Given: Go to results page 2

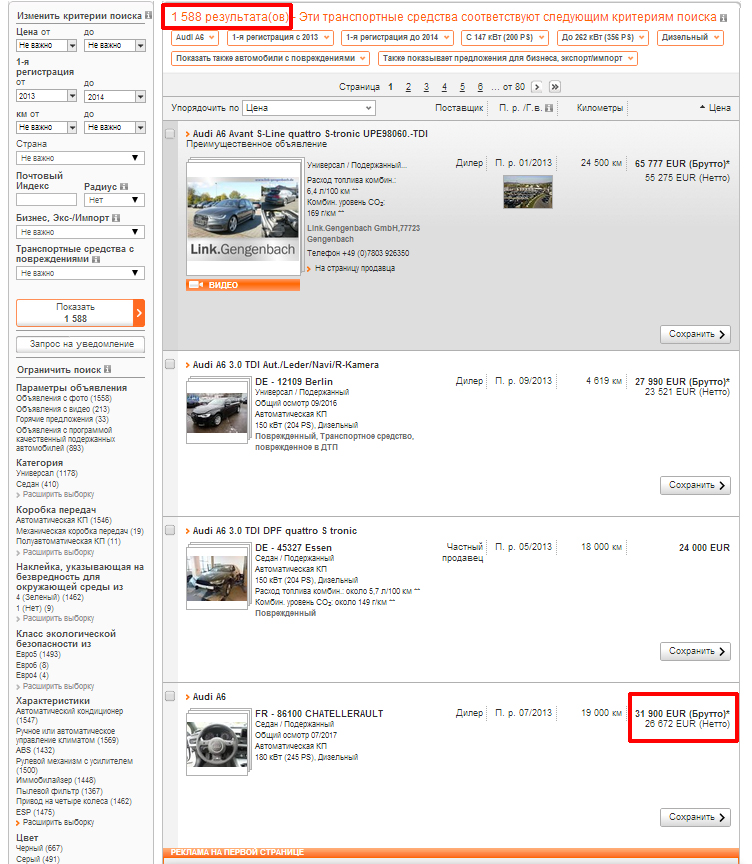Looking at the screenshot, I should (x=408, y=87).
